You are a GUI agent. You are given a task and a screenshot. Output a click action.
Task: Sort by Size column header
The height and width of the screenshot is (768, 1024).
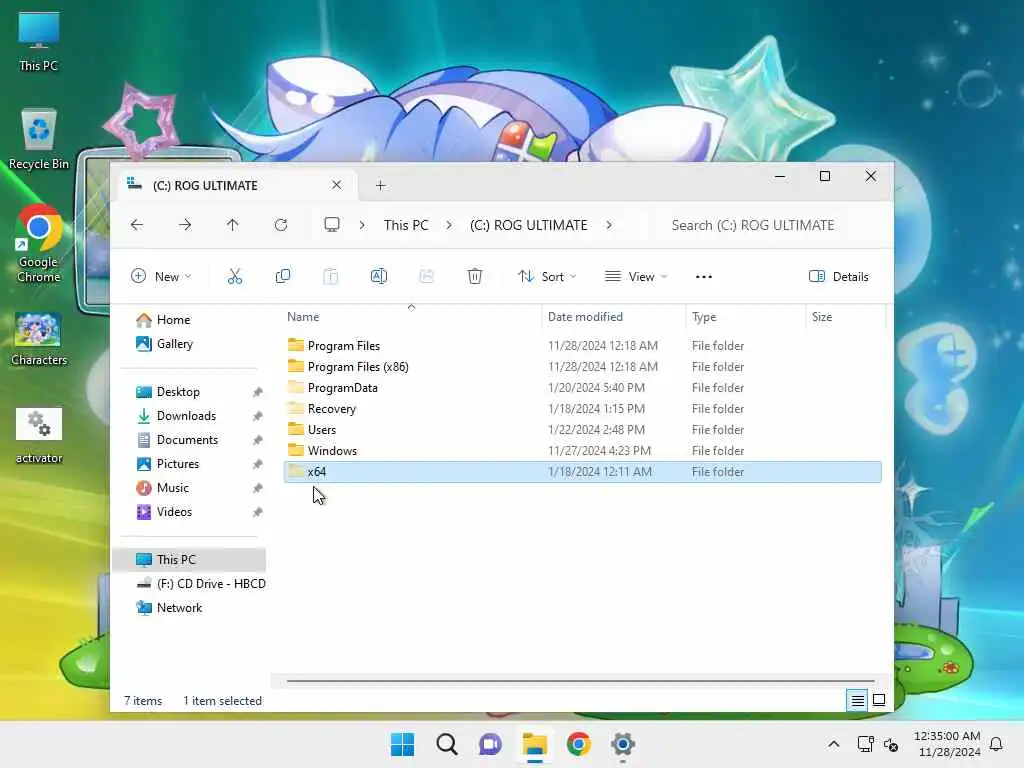(x=846, y=317)
